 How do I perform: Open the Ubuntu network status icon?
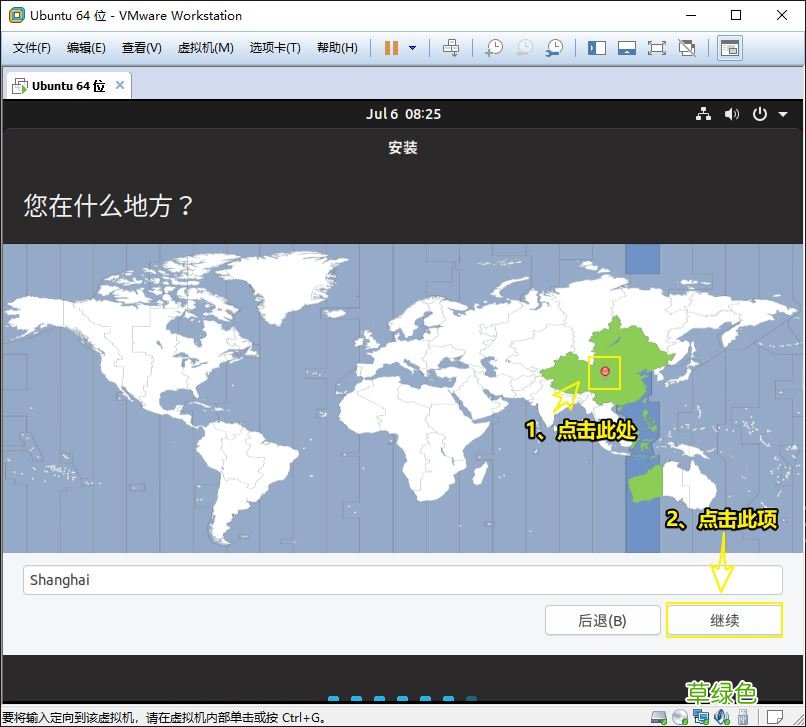coord(703,114)
